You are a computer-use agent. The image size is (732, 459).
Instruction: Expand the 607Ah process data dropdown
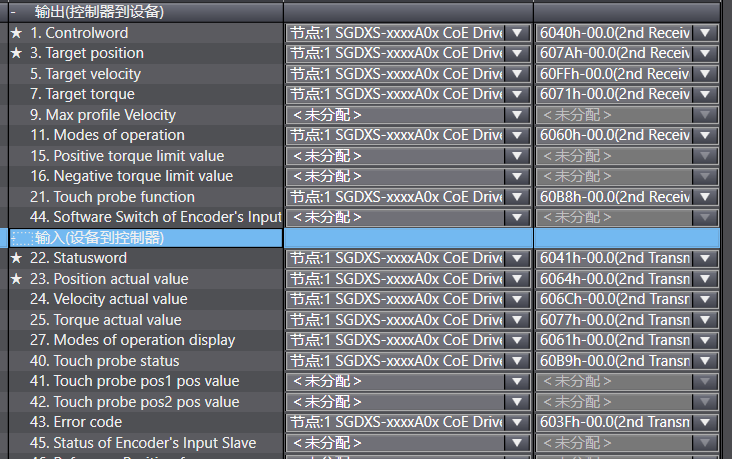point(707,53)
